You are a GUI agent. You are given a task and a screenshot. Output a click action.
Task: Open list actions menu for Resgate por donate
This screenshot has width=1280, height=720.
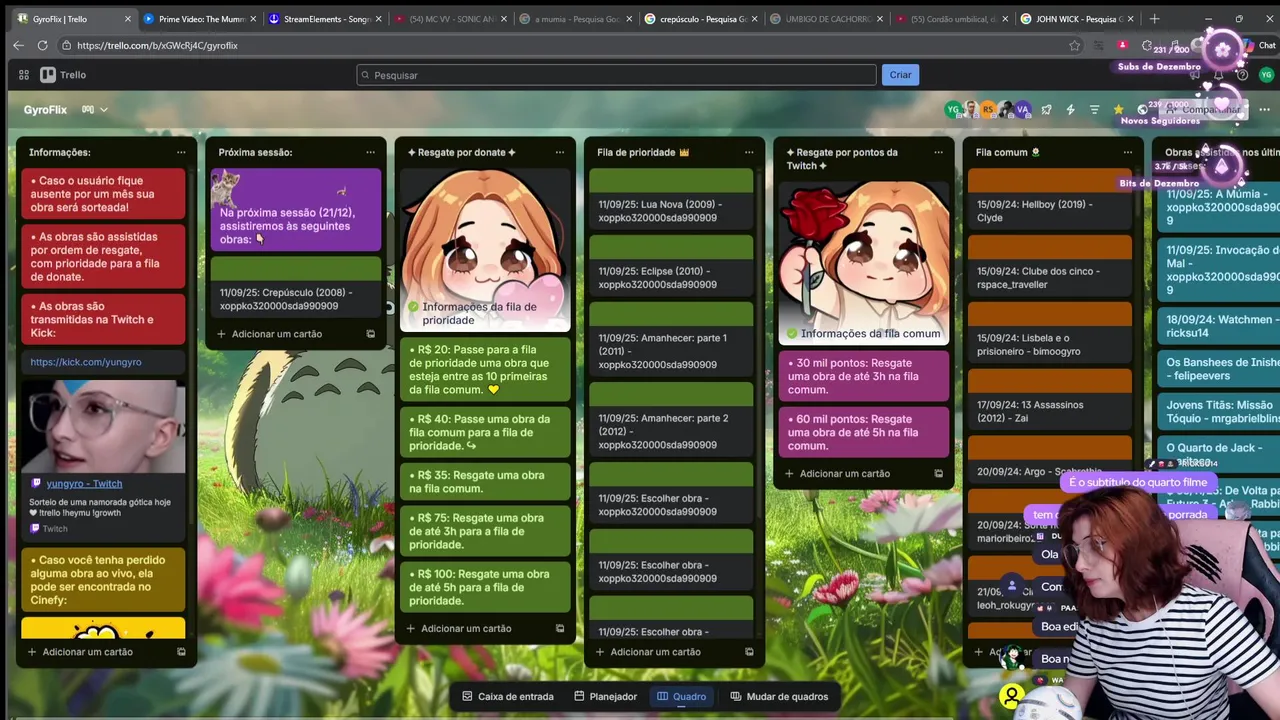click(559, 152)
